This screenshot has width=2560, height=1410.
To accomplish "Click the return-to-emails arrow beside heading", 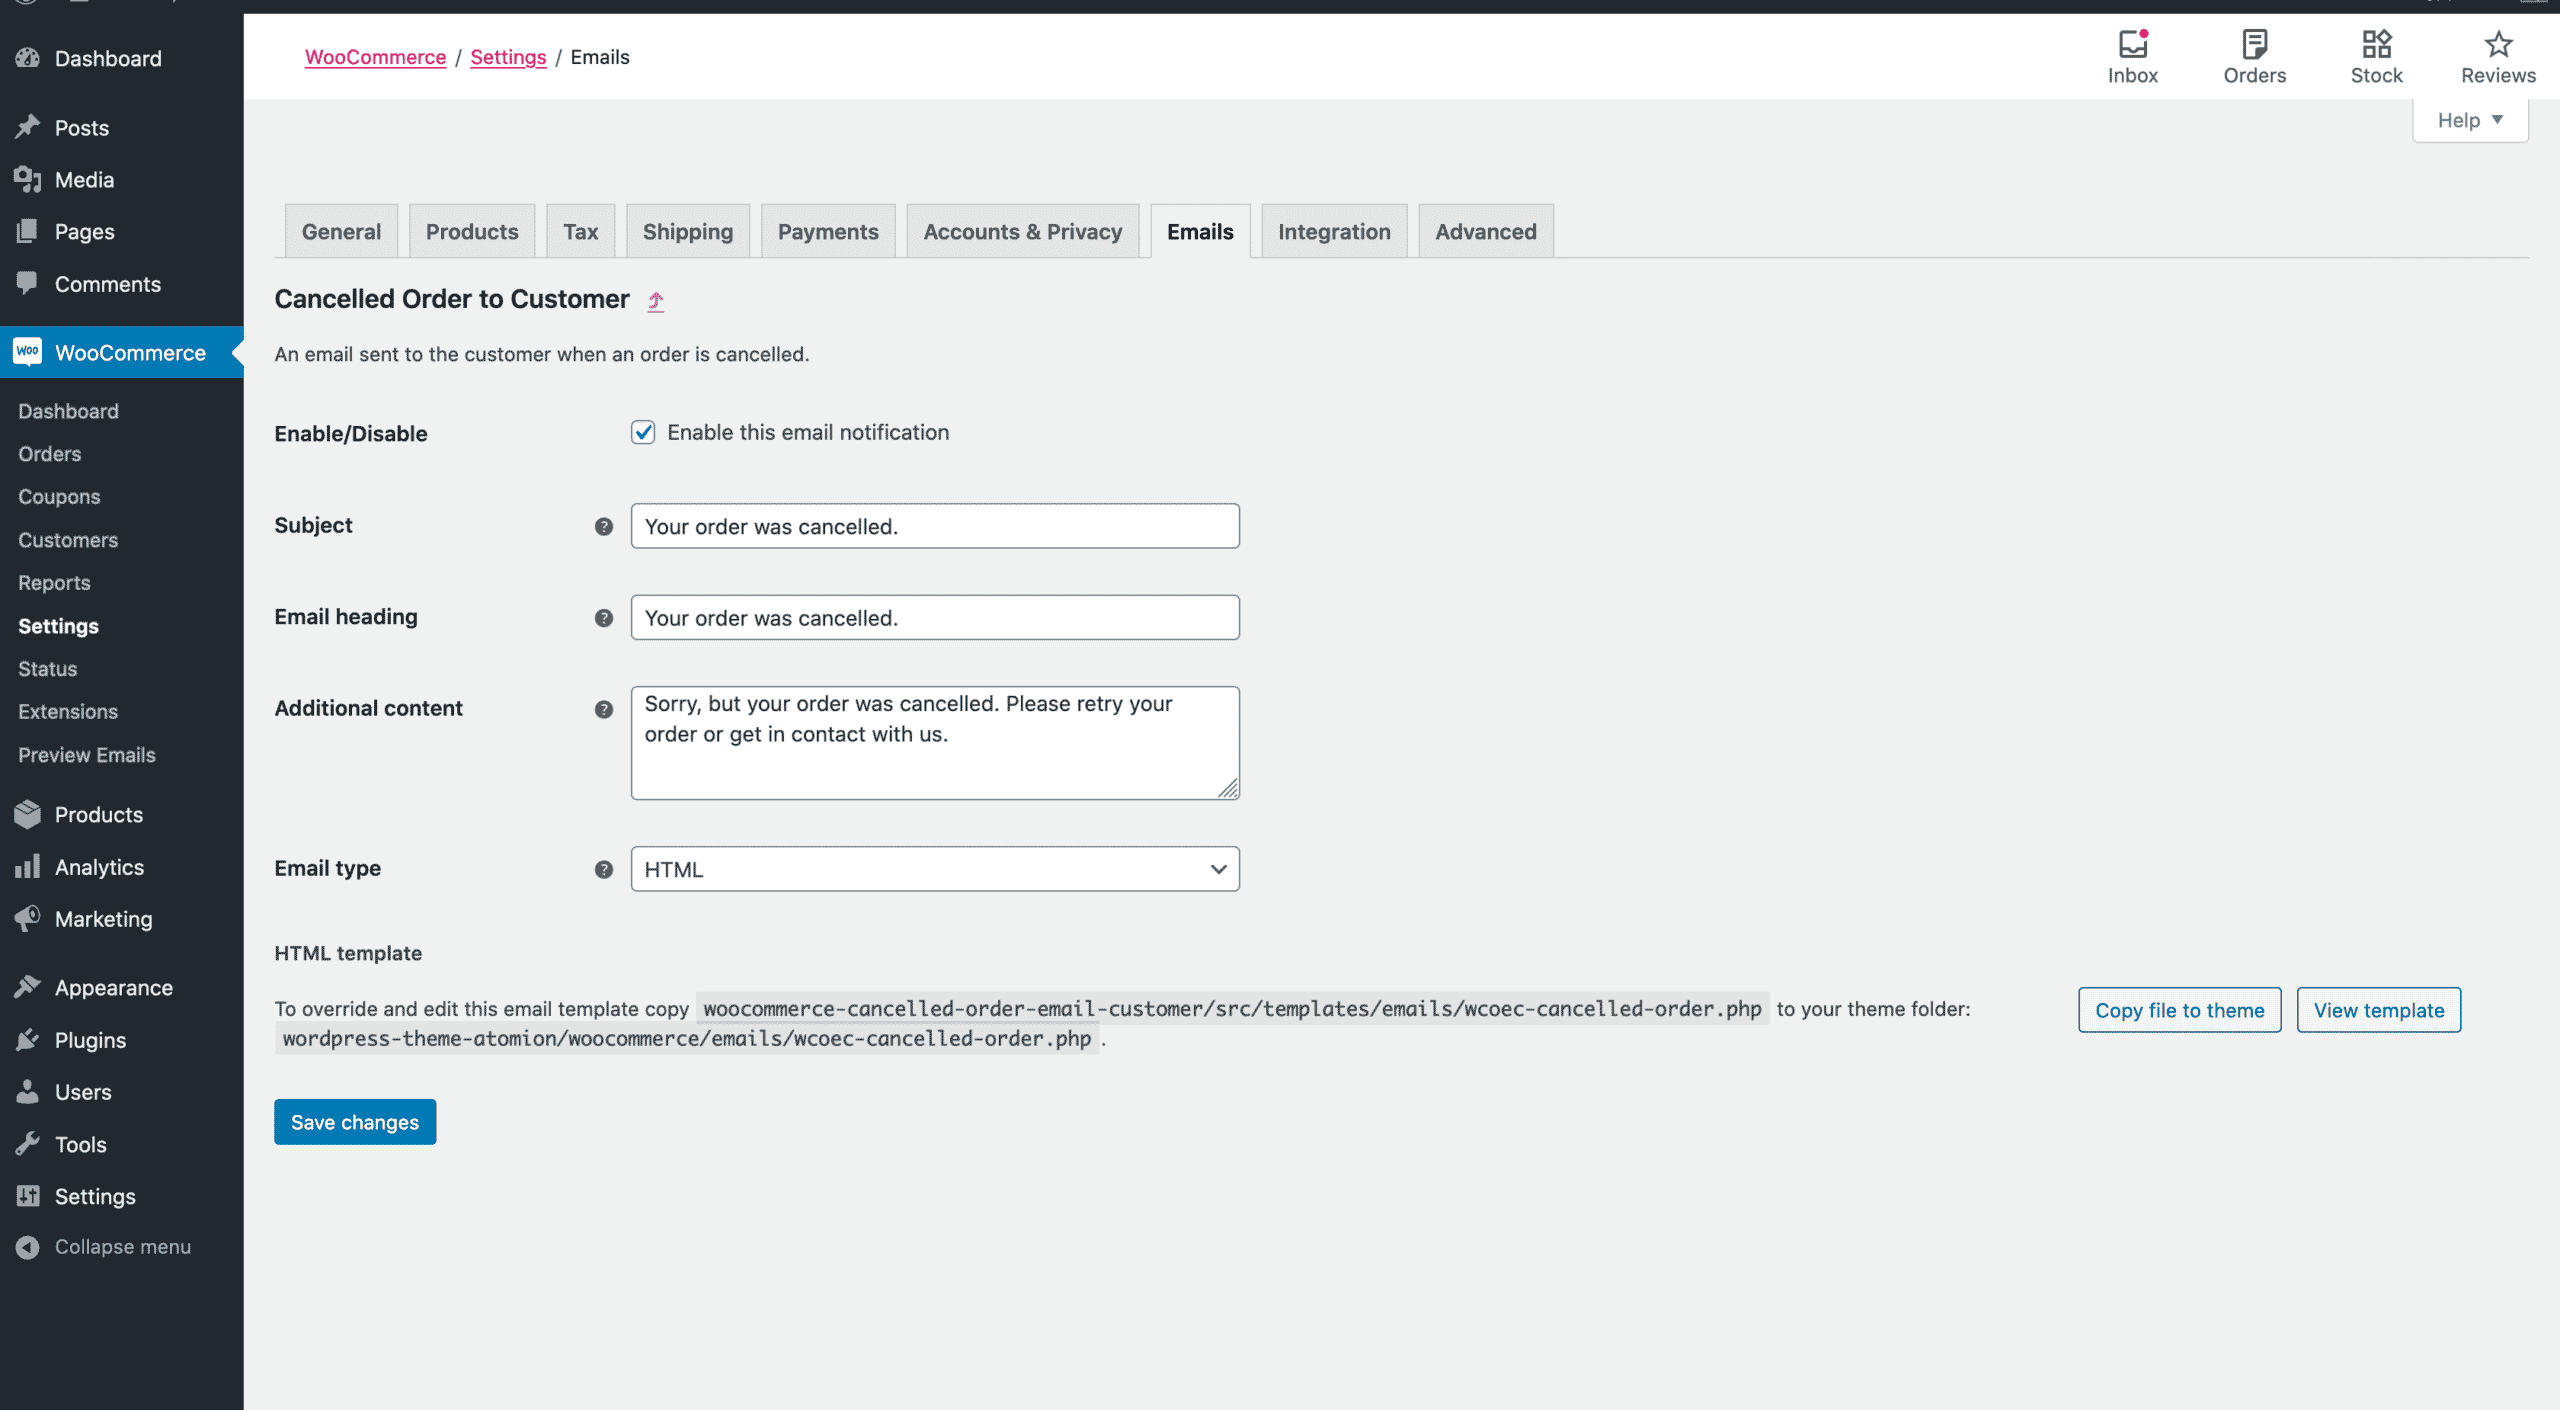I will click(x=655, y=301).
